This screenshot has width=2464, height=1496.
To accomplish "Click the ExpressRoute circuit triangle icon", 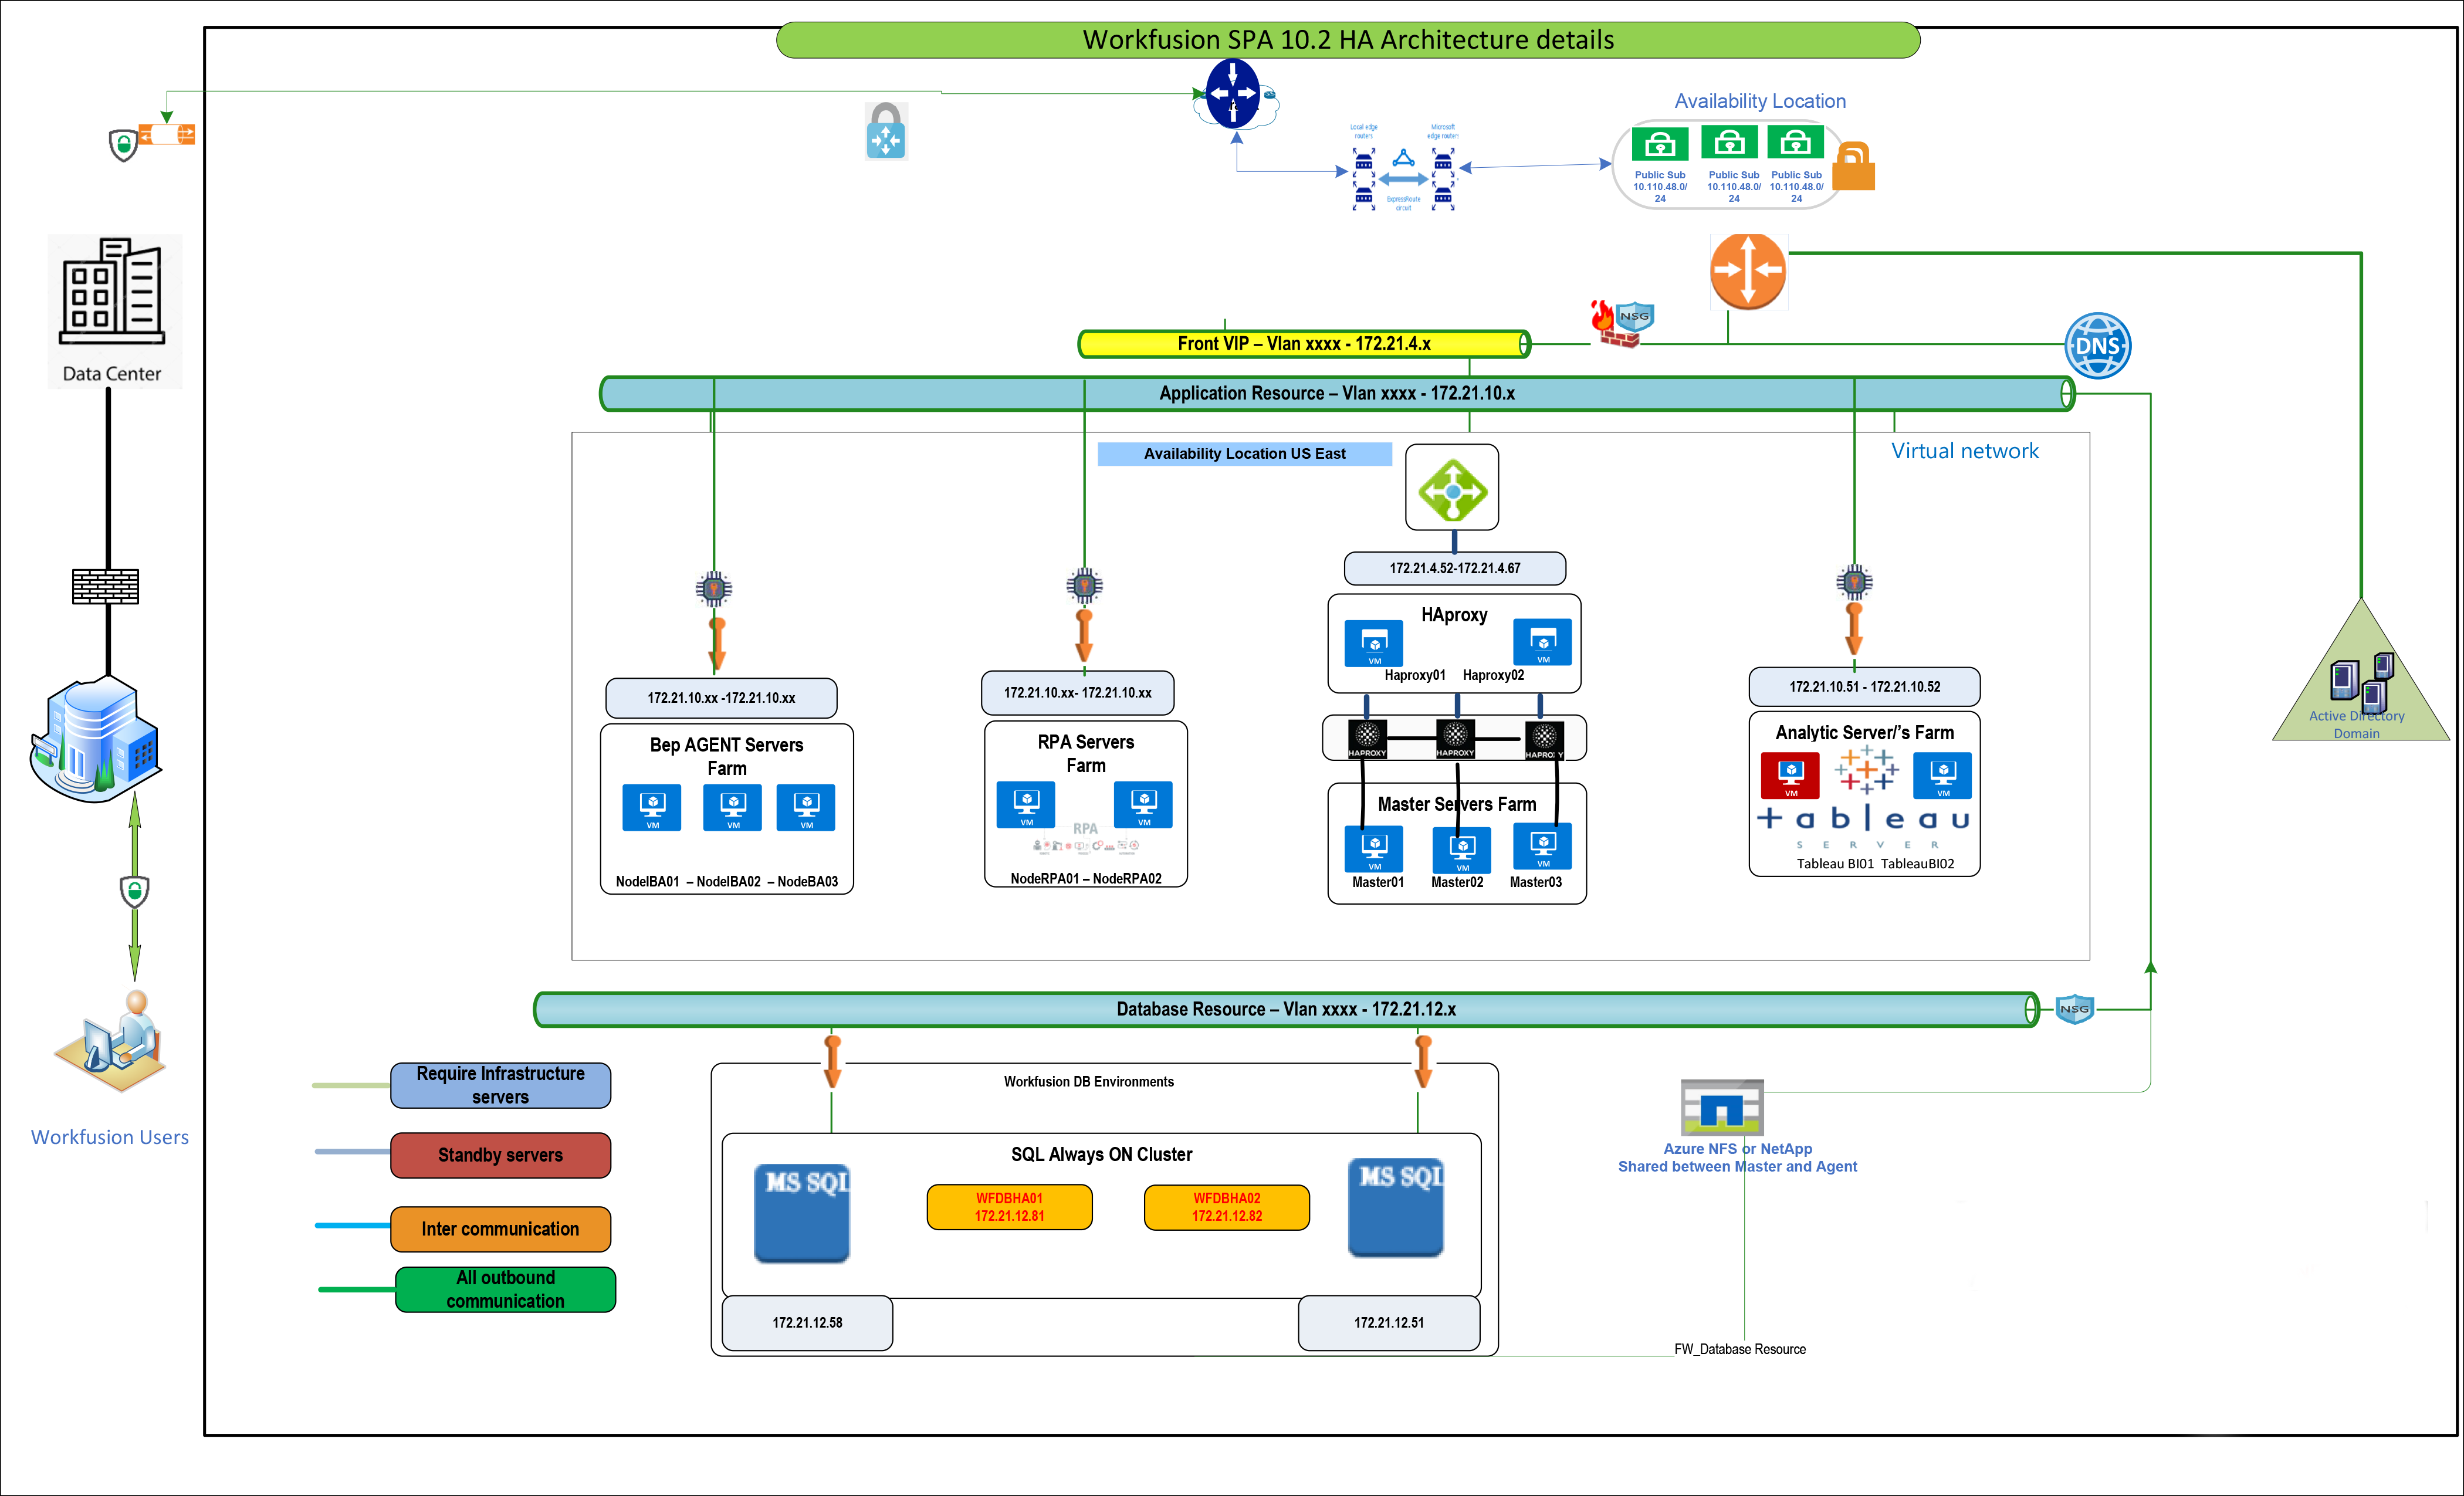I will click(x=1404, y=158).
